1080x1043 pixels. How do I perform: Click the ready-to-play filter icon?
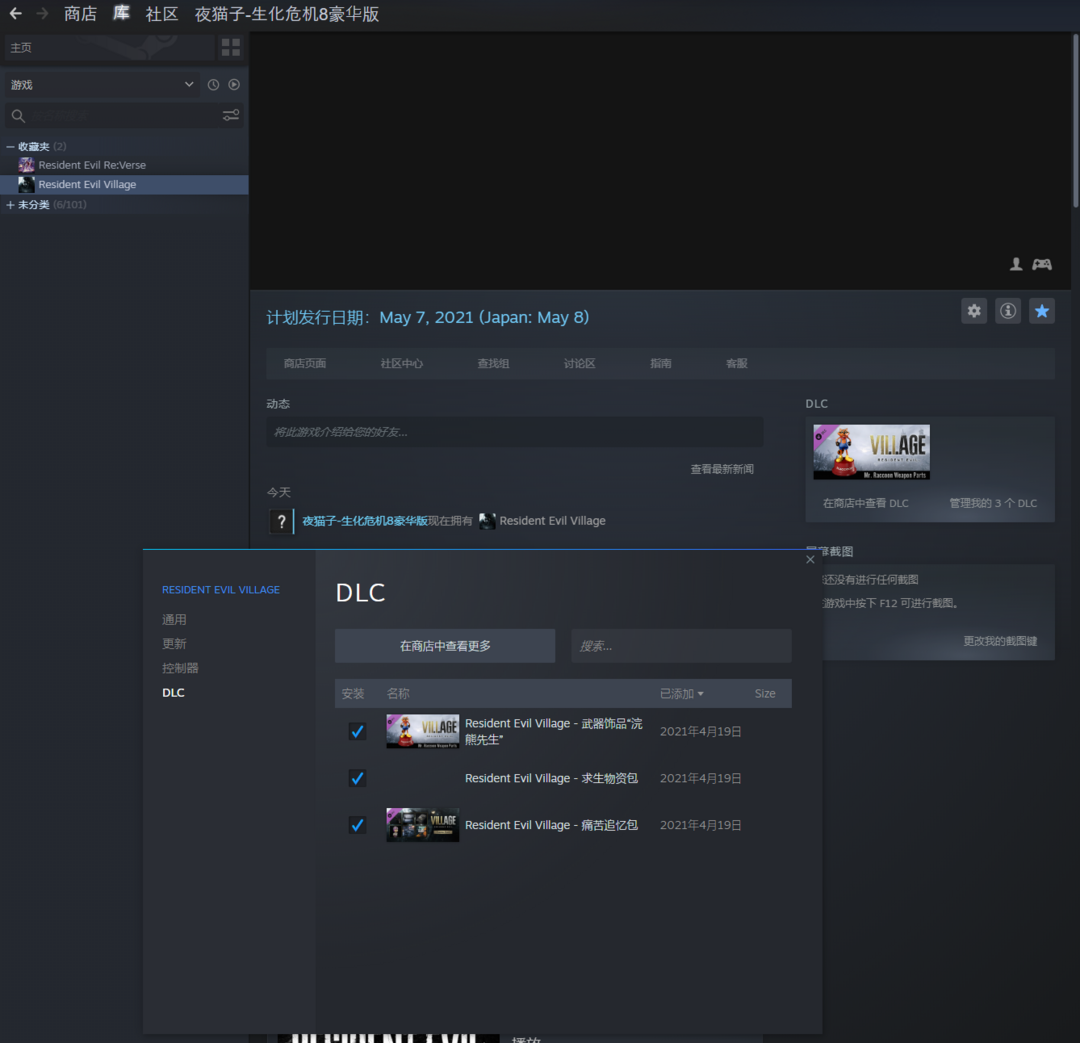click(x=234, y=85)
